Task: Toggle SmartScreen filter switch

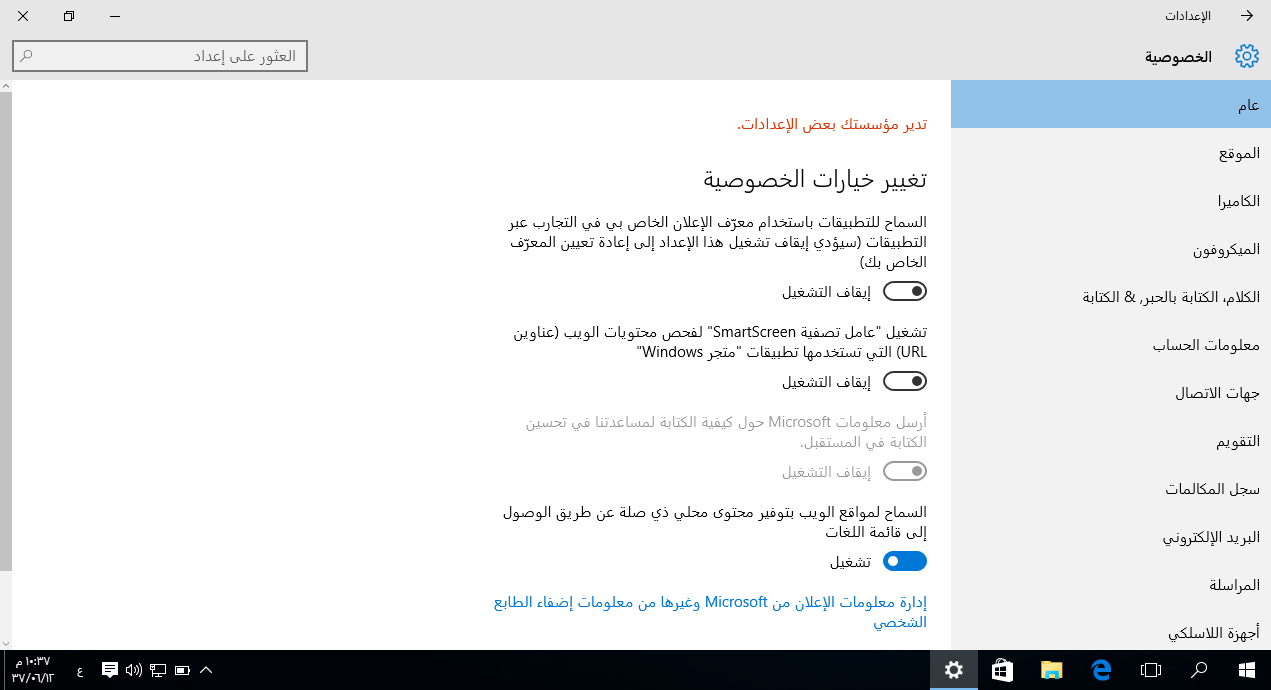Action: [905, 381]
